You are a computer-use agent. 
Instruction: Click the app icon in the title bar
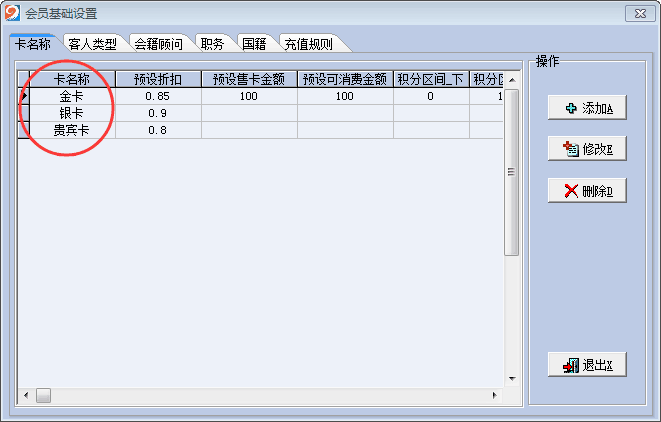coord(12,13)
